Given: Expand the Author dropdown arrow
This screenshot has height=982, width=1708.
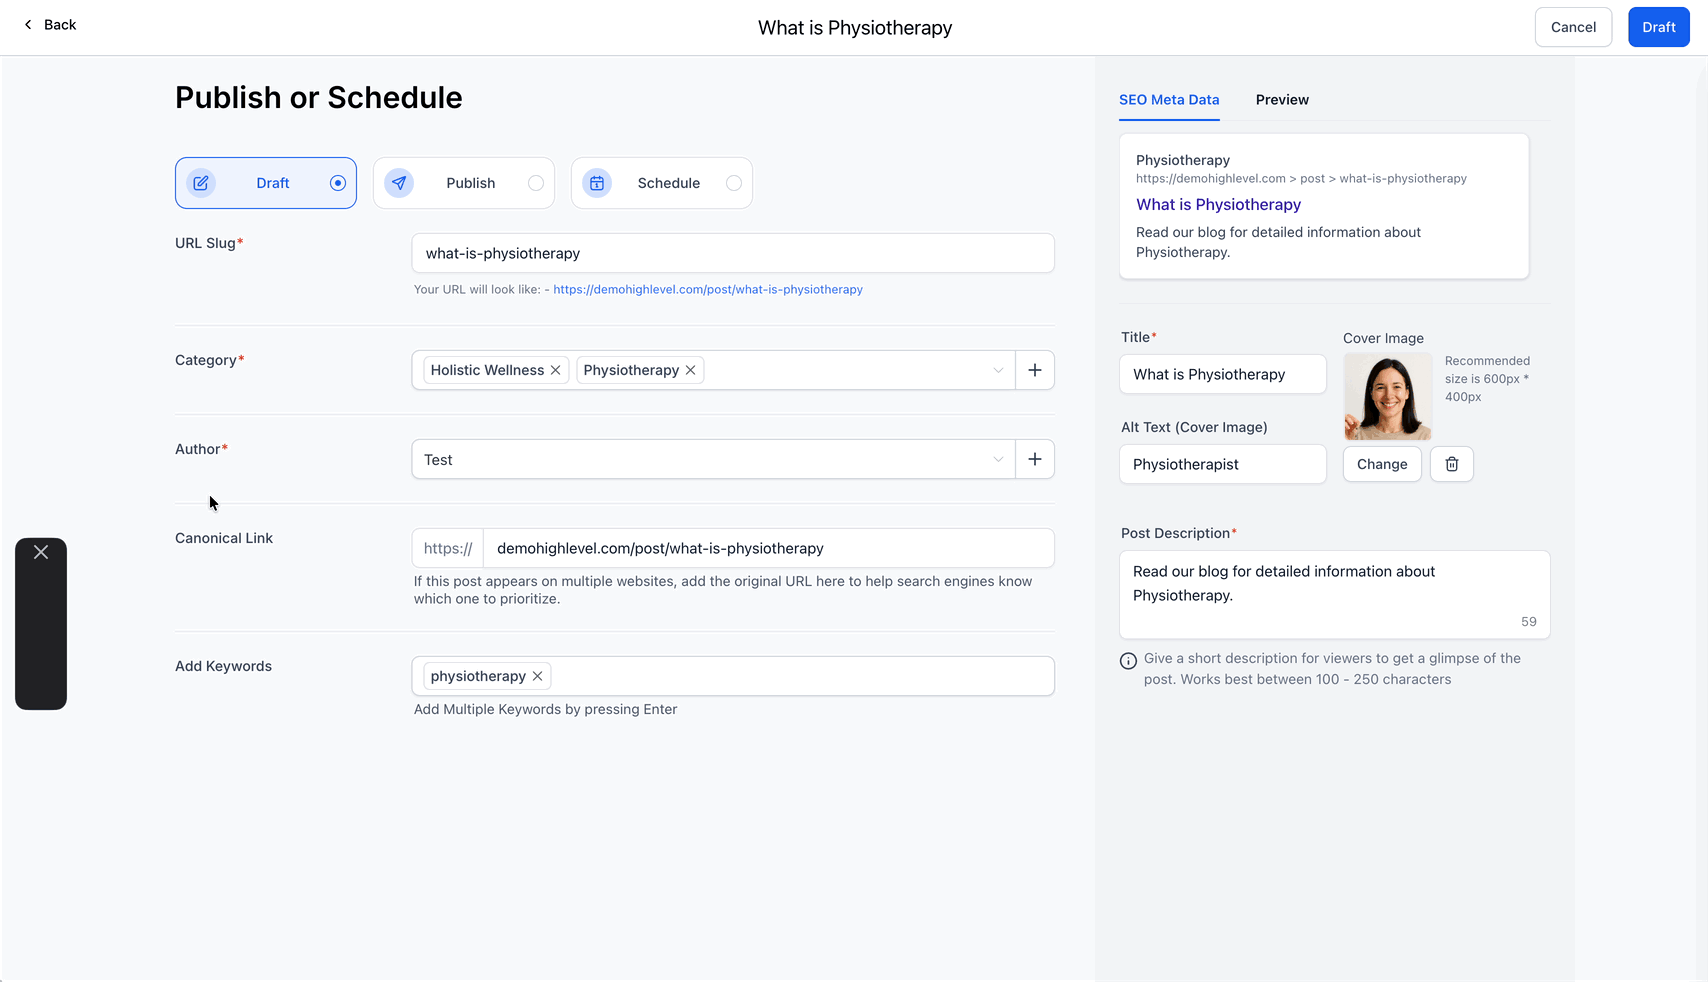Looking at the screenshot, I should click(998, 459).
